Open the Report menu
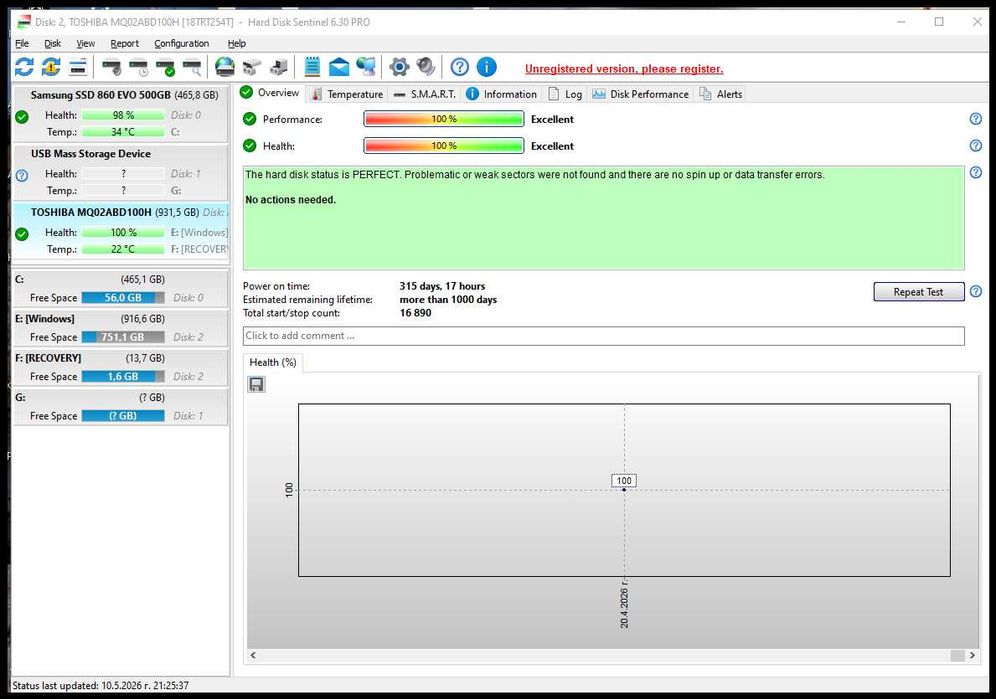 [124, 43]
